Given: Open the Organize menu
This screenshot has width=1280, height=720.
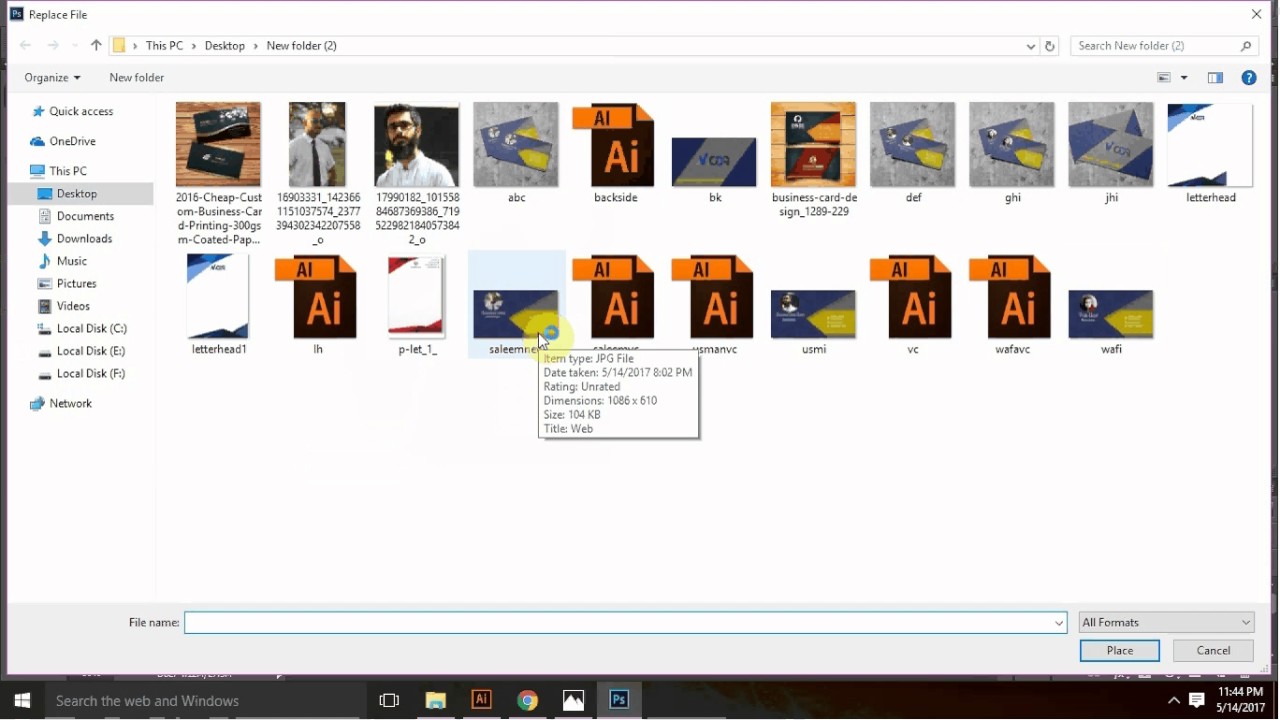Looking at the screenshot, I should 52,78.
